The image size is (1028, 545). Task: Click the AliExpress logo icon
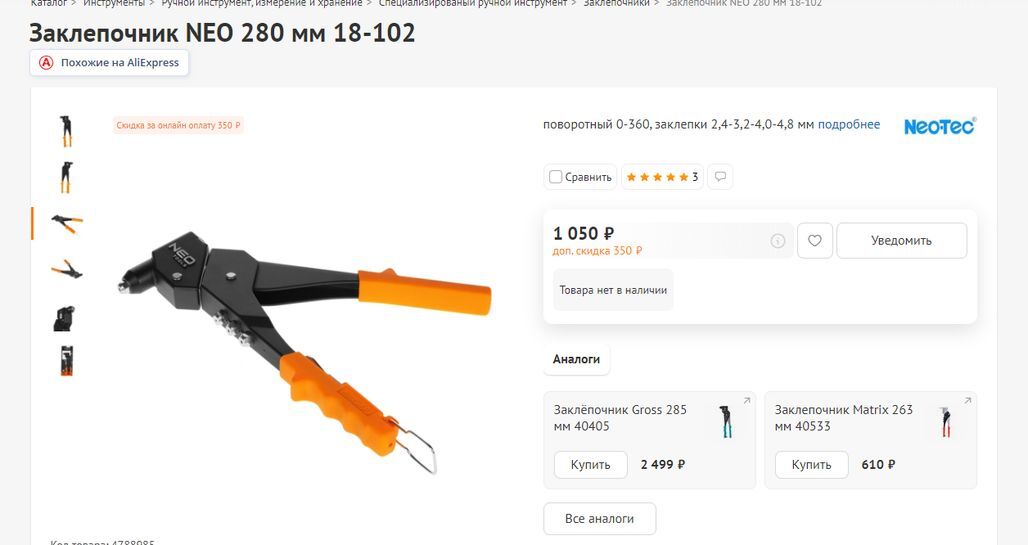coord(46,63)
